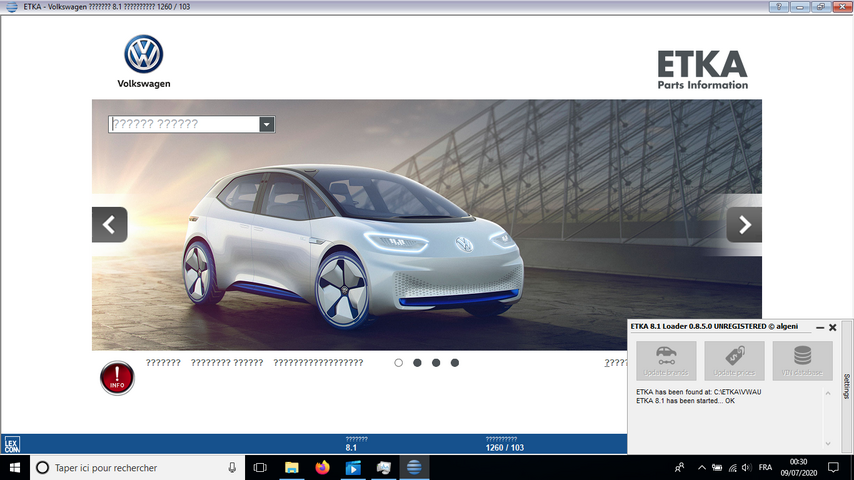Click the 'ETKA 8.1 has been started... OK' log line
This screenshot has height=480, width=854.
(685, 401)
